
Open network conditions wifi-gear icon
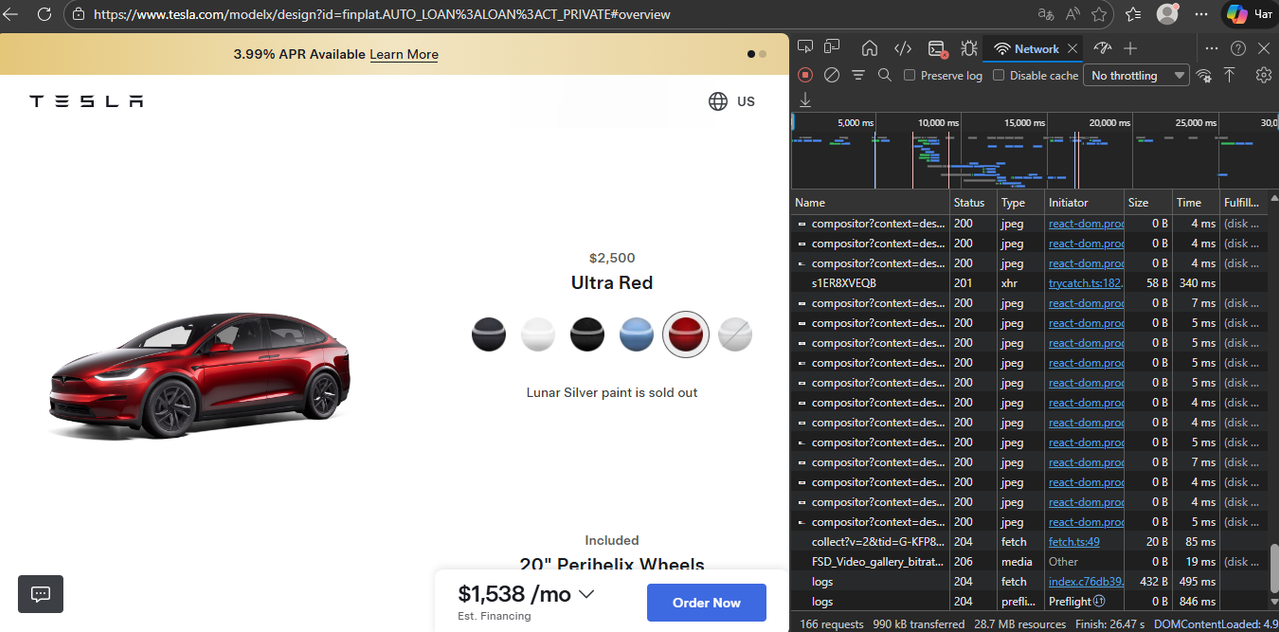click(1204, 75)
